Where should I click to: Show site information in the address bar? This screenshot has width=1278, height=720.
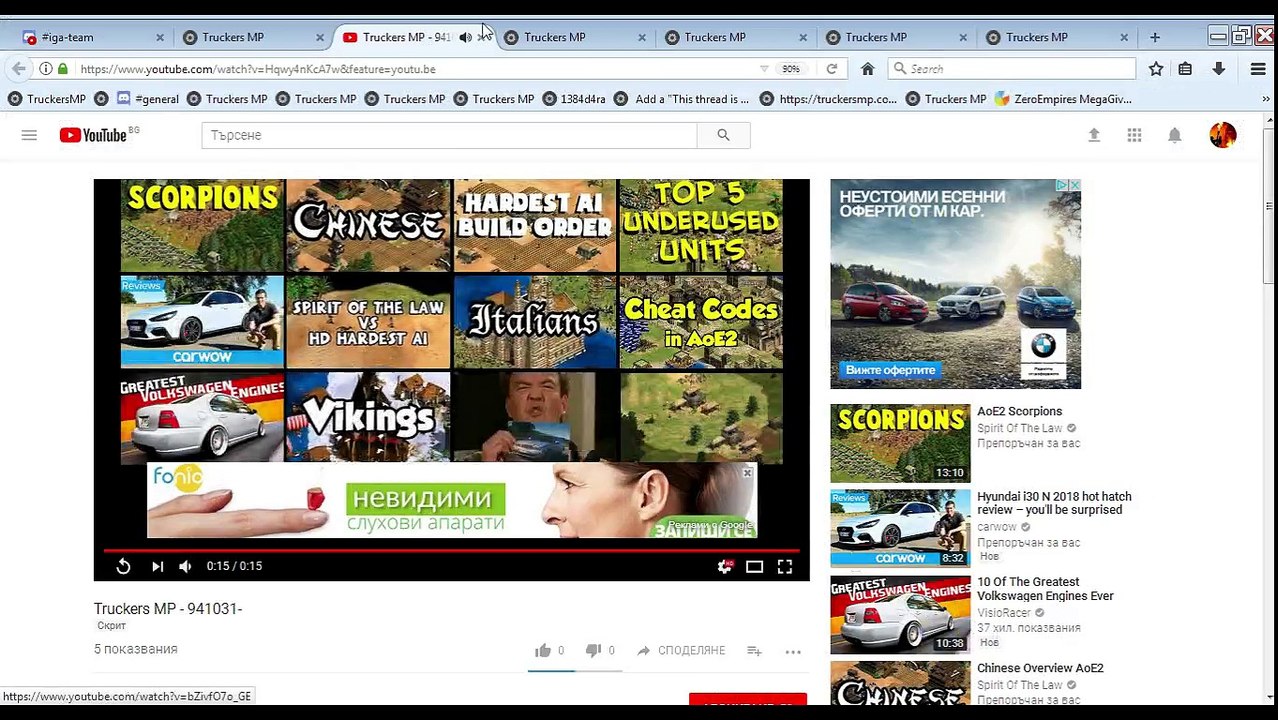[x=45, y=69]
